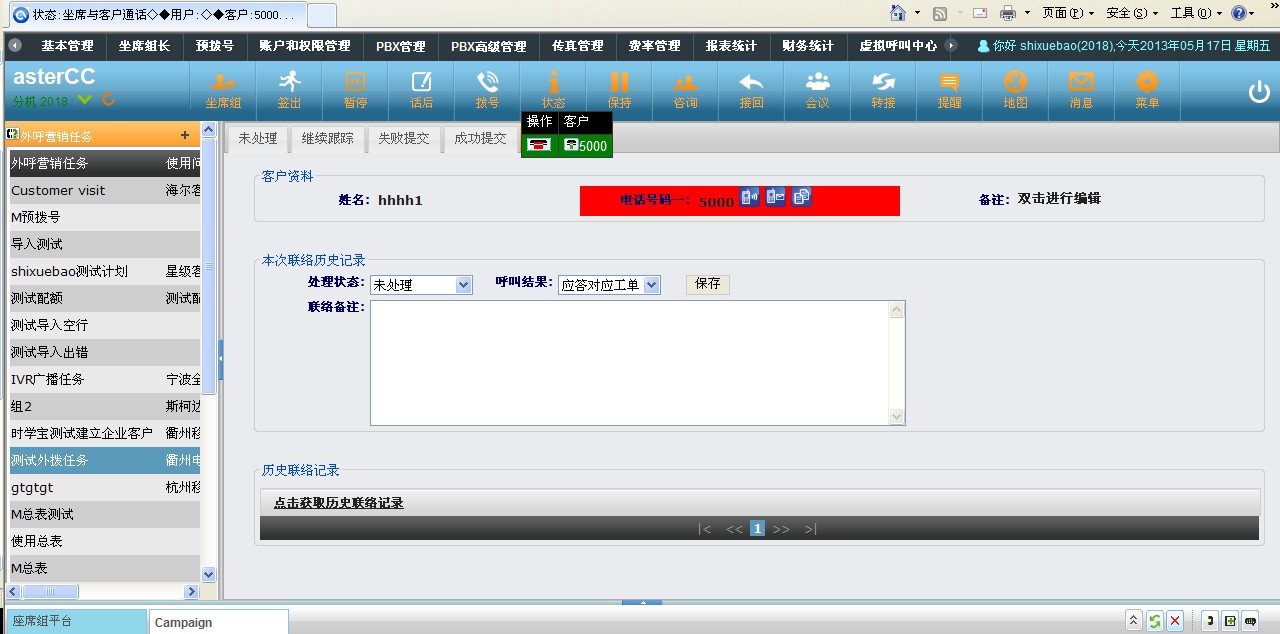Viewport: 1280px width, 634px height.
Task: Click the 点击获取历史联络记录 link
Action: click(x=338, y=503)
